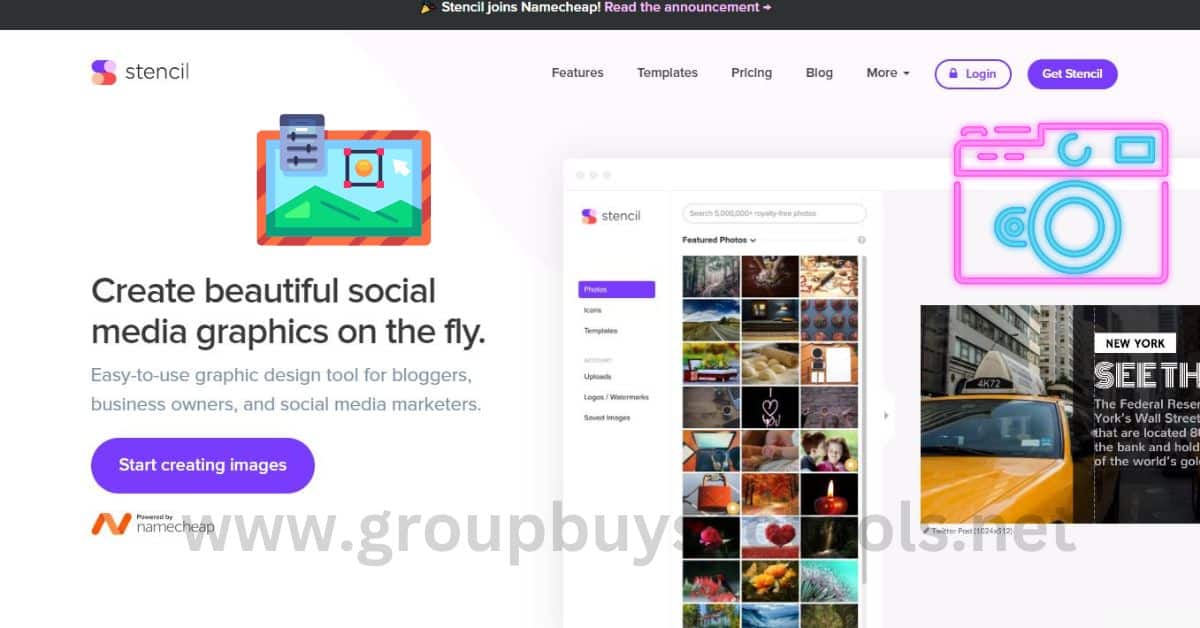Viewport: 1200px width, 628px height.
Task: Open Saved Images in the sidebar
Action: pyautogui.click(x=607, y=417)
